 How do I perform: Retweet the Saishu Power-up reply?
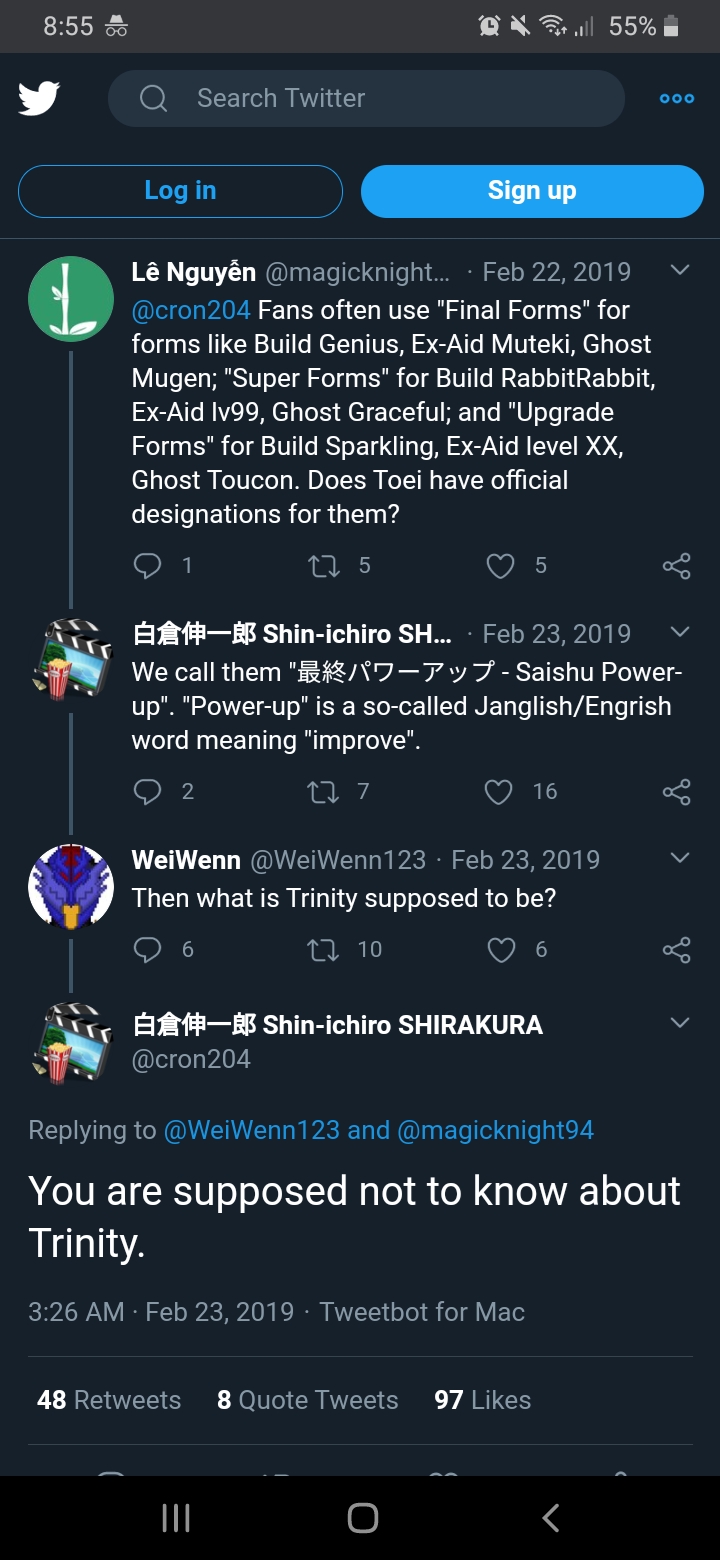[323, 792]
